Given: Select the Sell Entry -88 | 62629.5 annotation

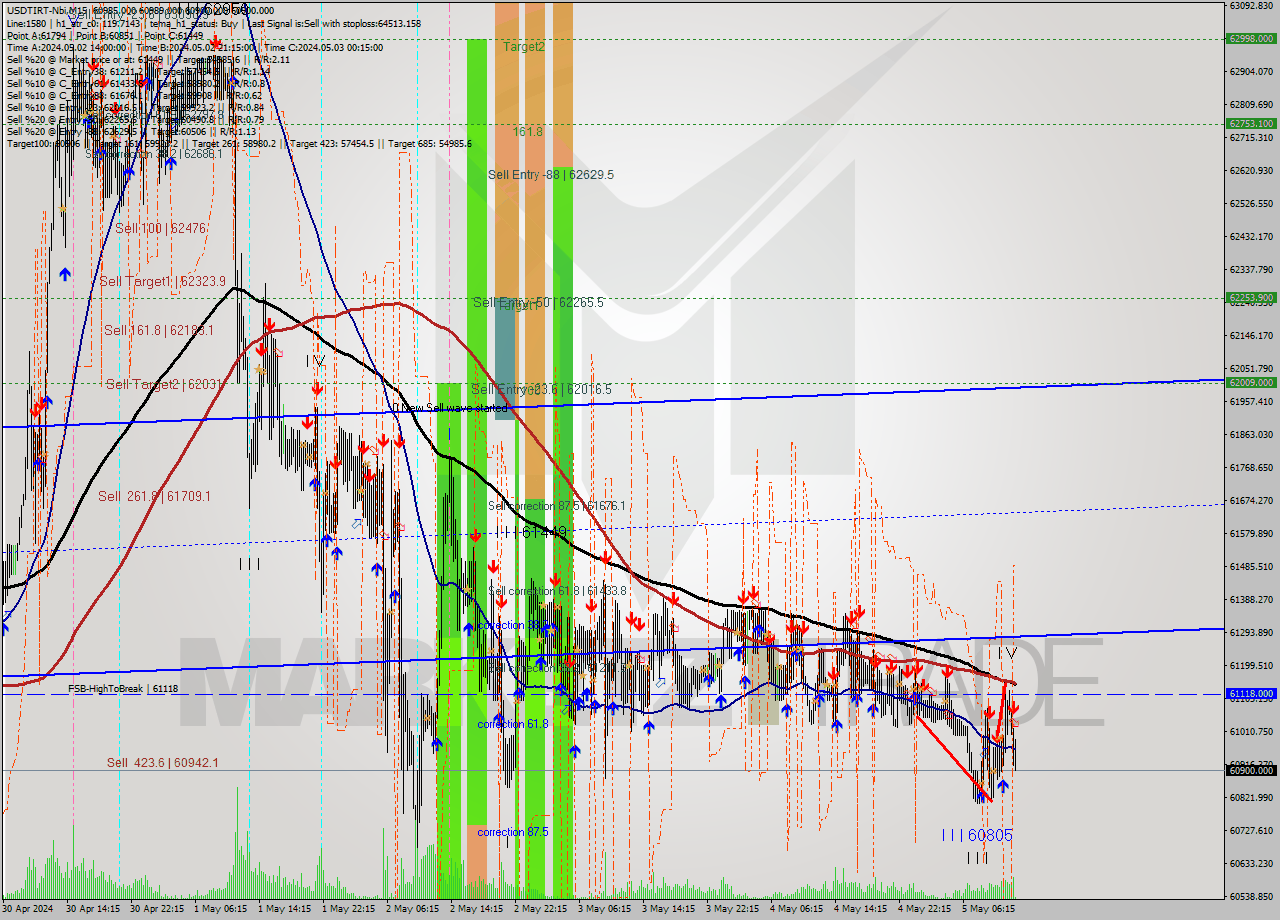Looking at the screenshot, I should 551,174.
